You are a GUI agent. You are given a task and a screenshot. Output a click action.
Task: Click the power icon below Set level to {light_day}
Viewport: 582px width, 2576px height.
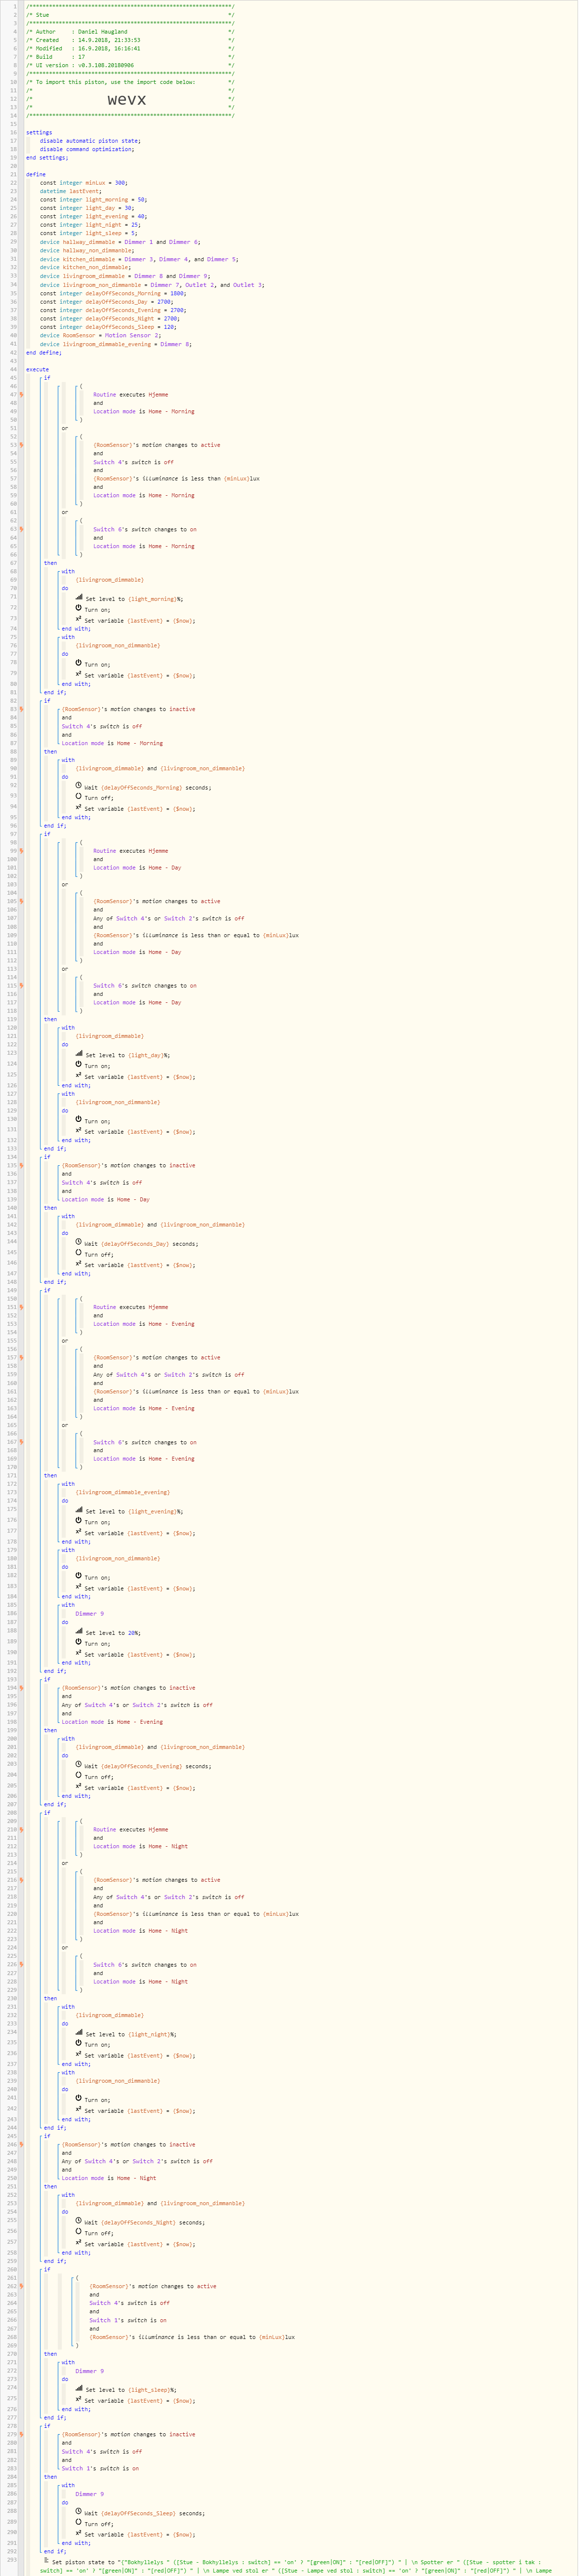coord(79,1064)
